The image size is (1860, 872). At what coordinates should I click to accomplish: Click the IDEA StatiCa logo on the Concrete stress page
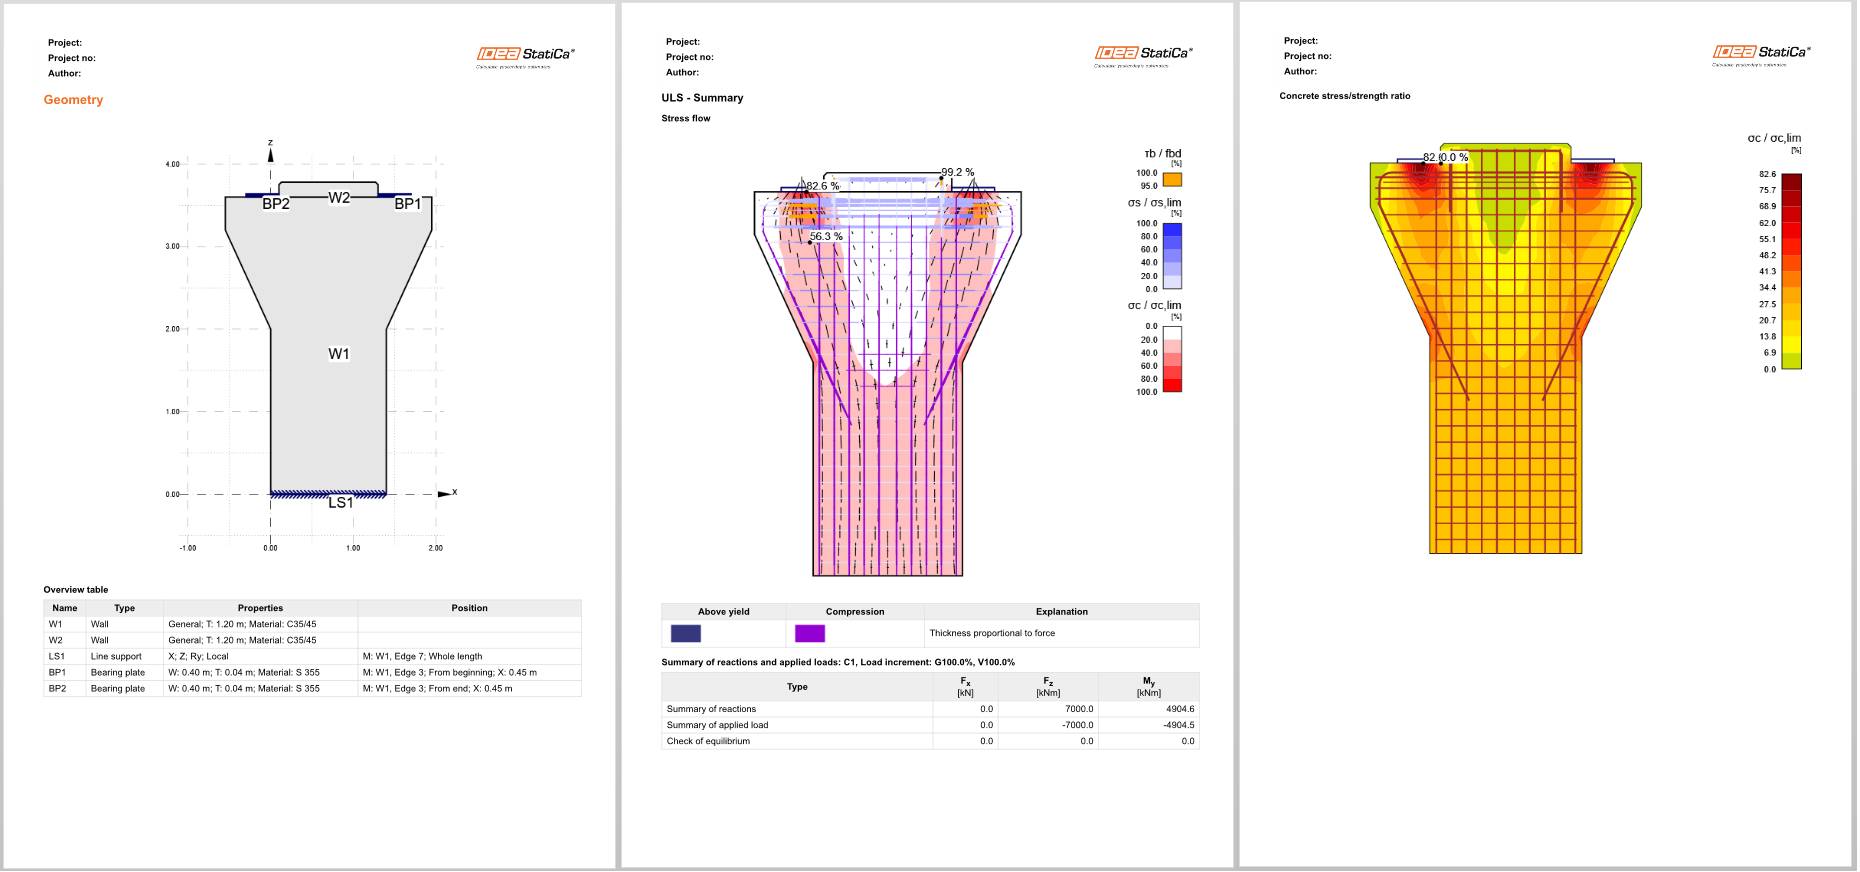coord(1761,53)
